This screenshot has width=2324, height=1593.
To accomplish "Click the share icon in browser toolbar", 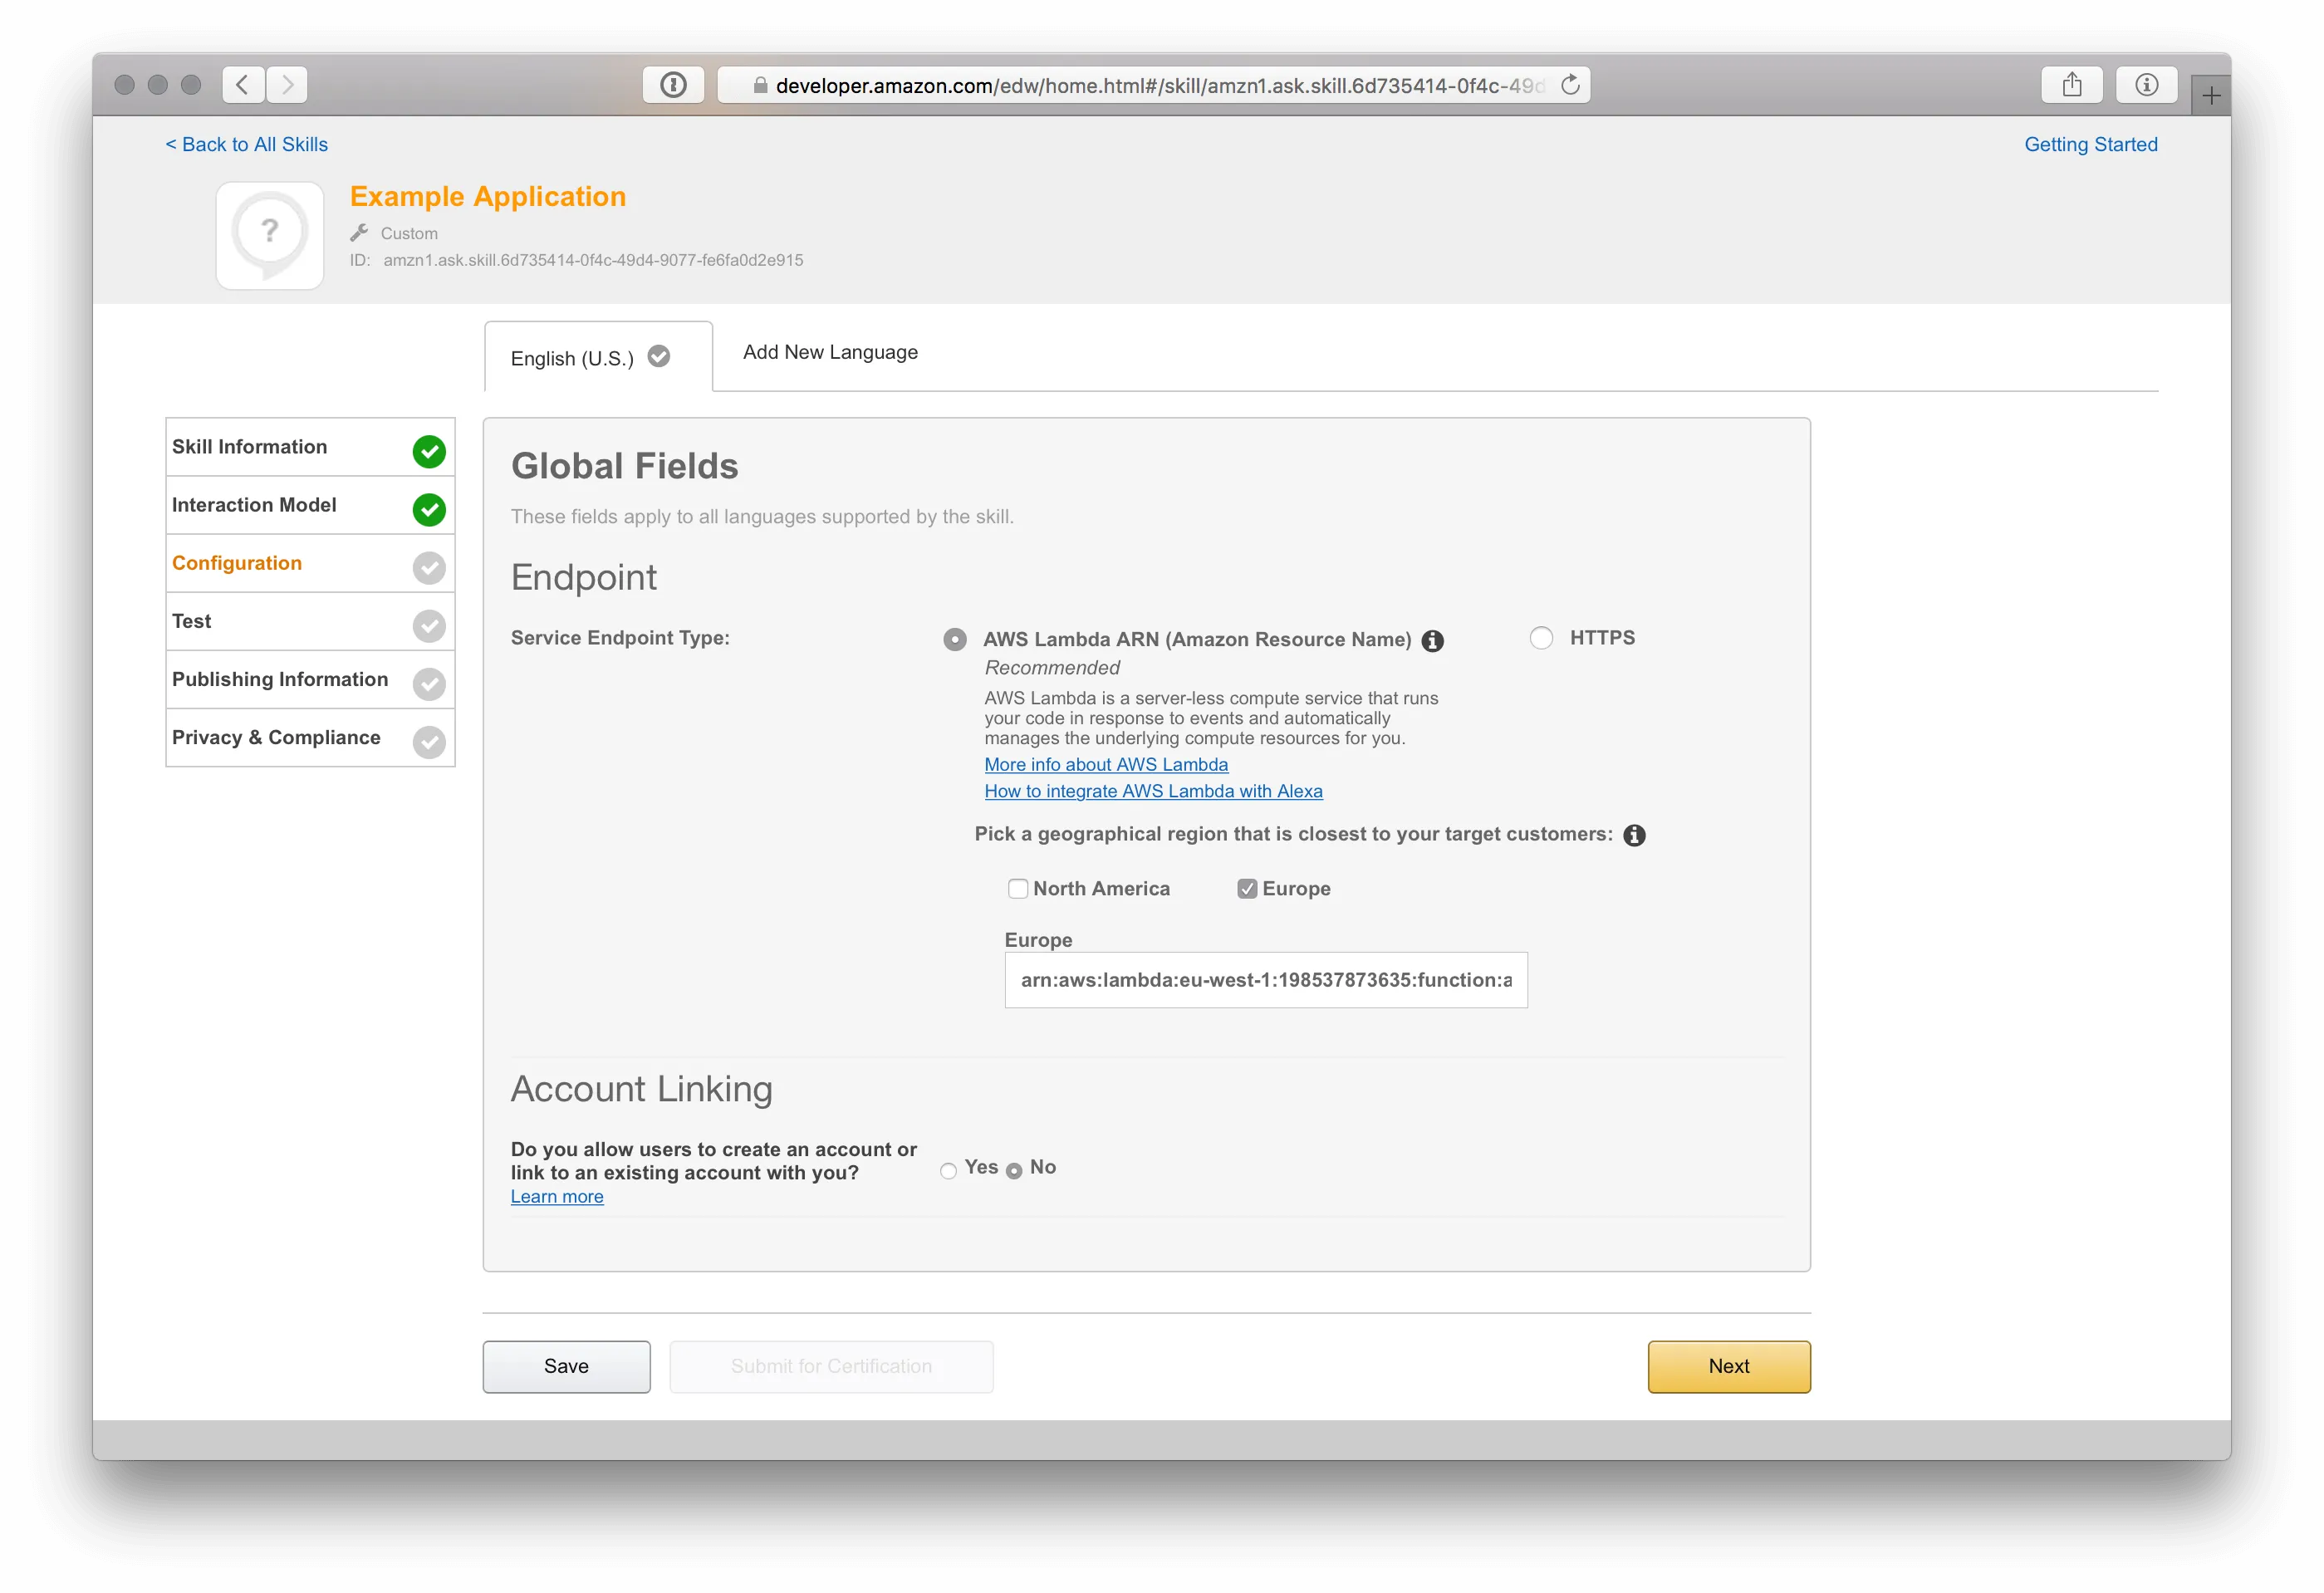I will [2072, 84].
